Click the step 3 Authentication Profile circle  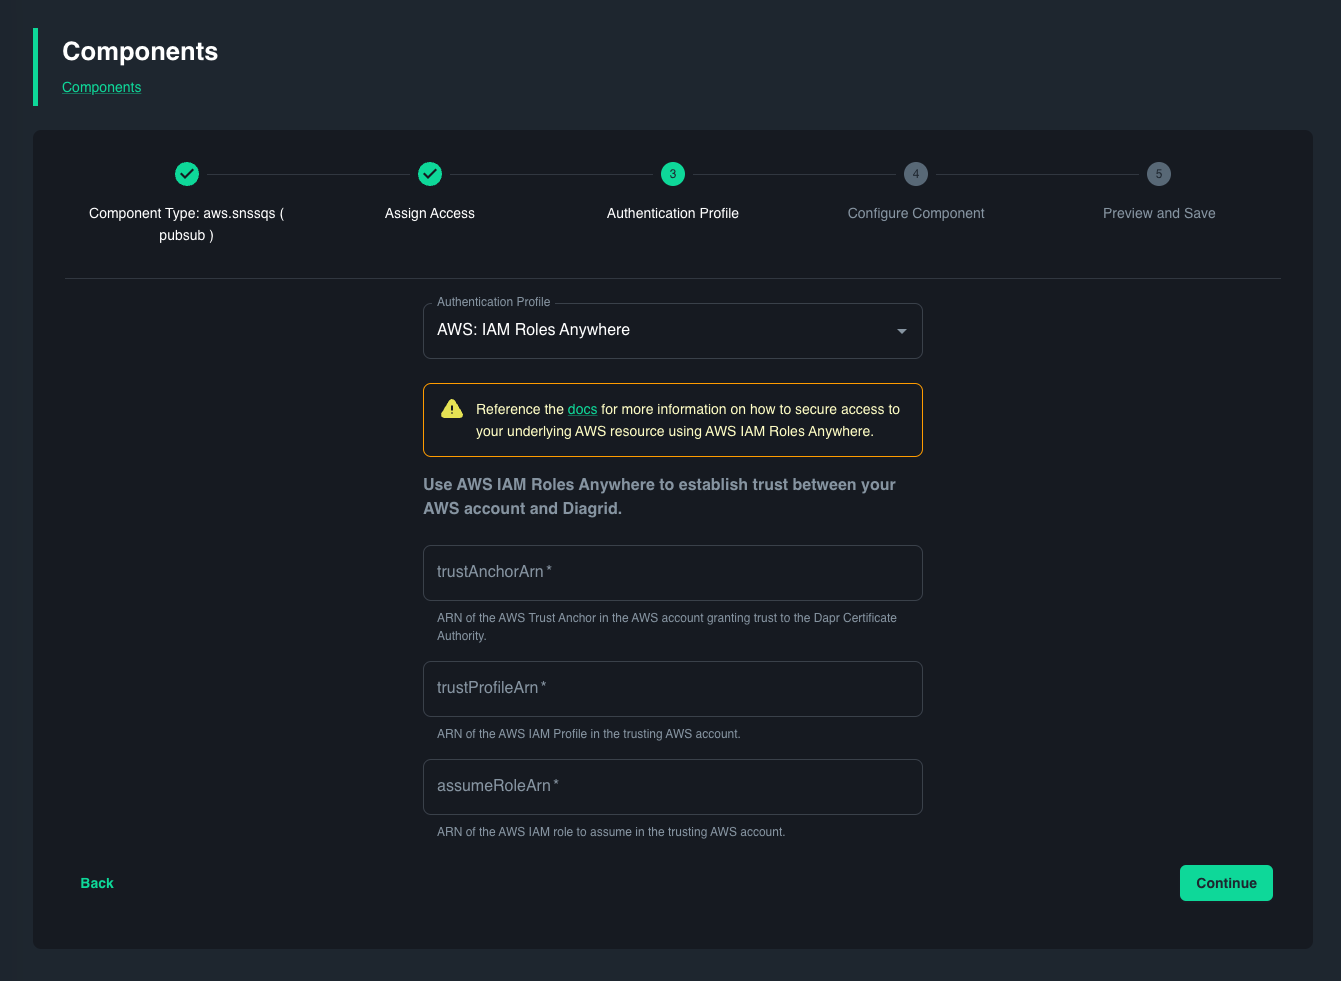tap(673, 174)
